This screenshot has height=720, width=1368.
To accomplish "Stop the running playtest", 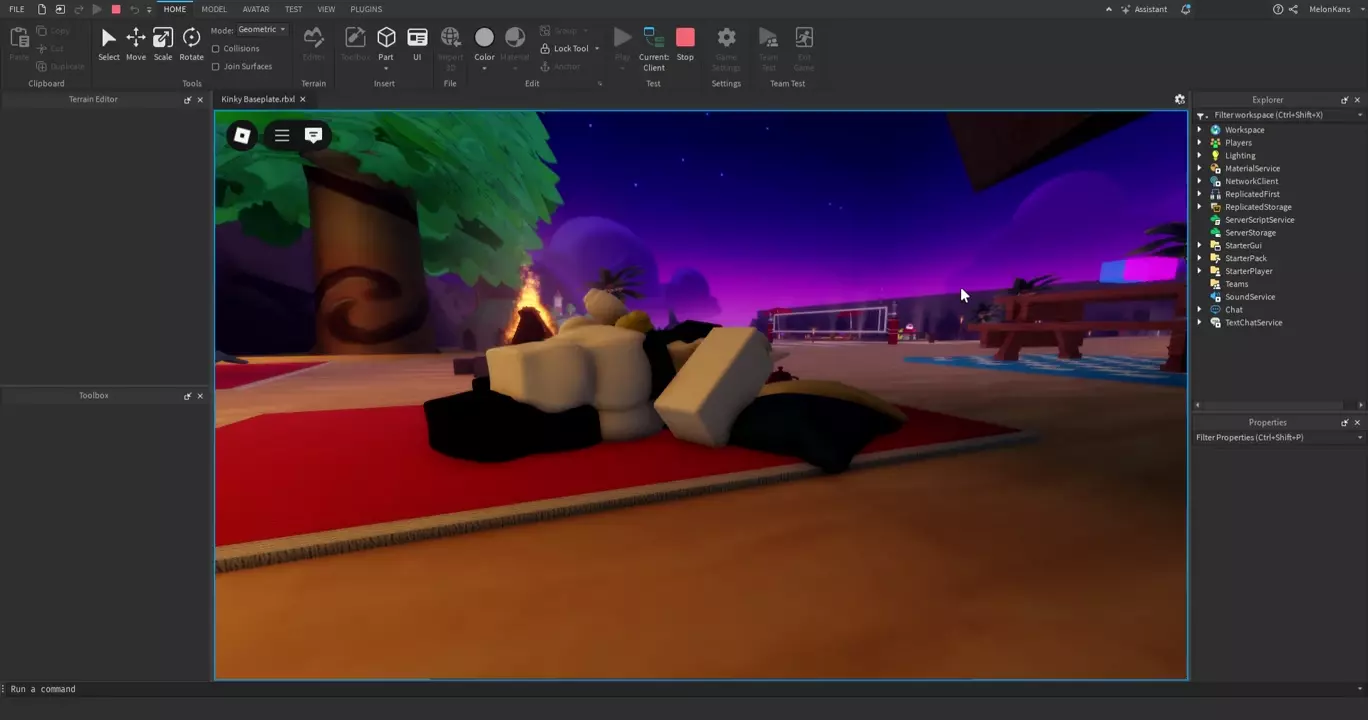I will [x=685, y=44].
